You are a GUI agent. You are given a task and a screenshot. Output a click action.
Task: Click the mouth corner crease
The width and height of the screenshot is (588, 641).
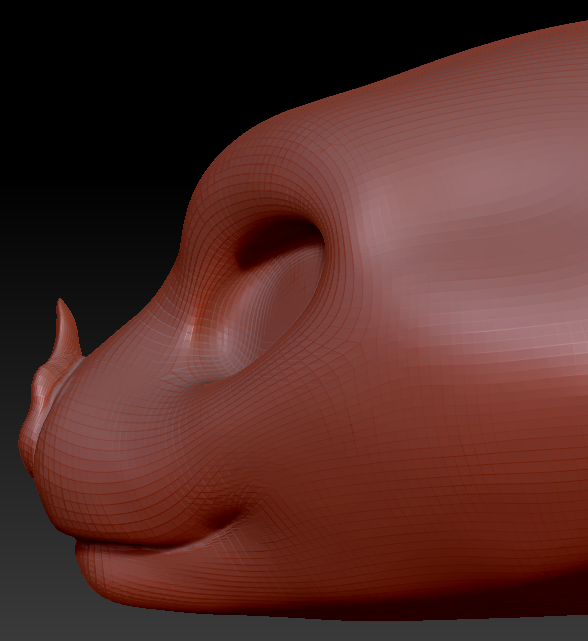tap(223, 519)
